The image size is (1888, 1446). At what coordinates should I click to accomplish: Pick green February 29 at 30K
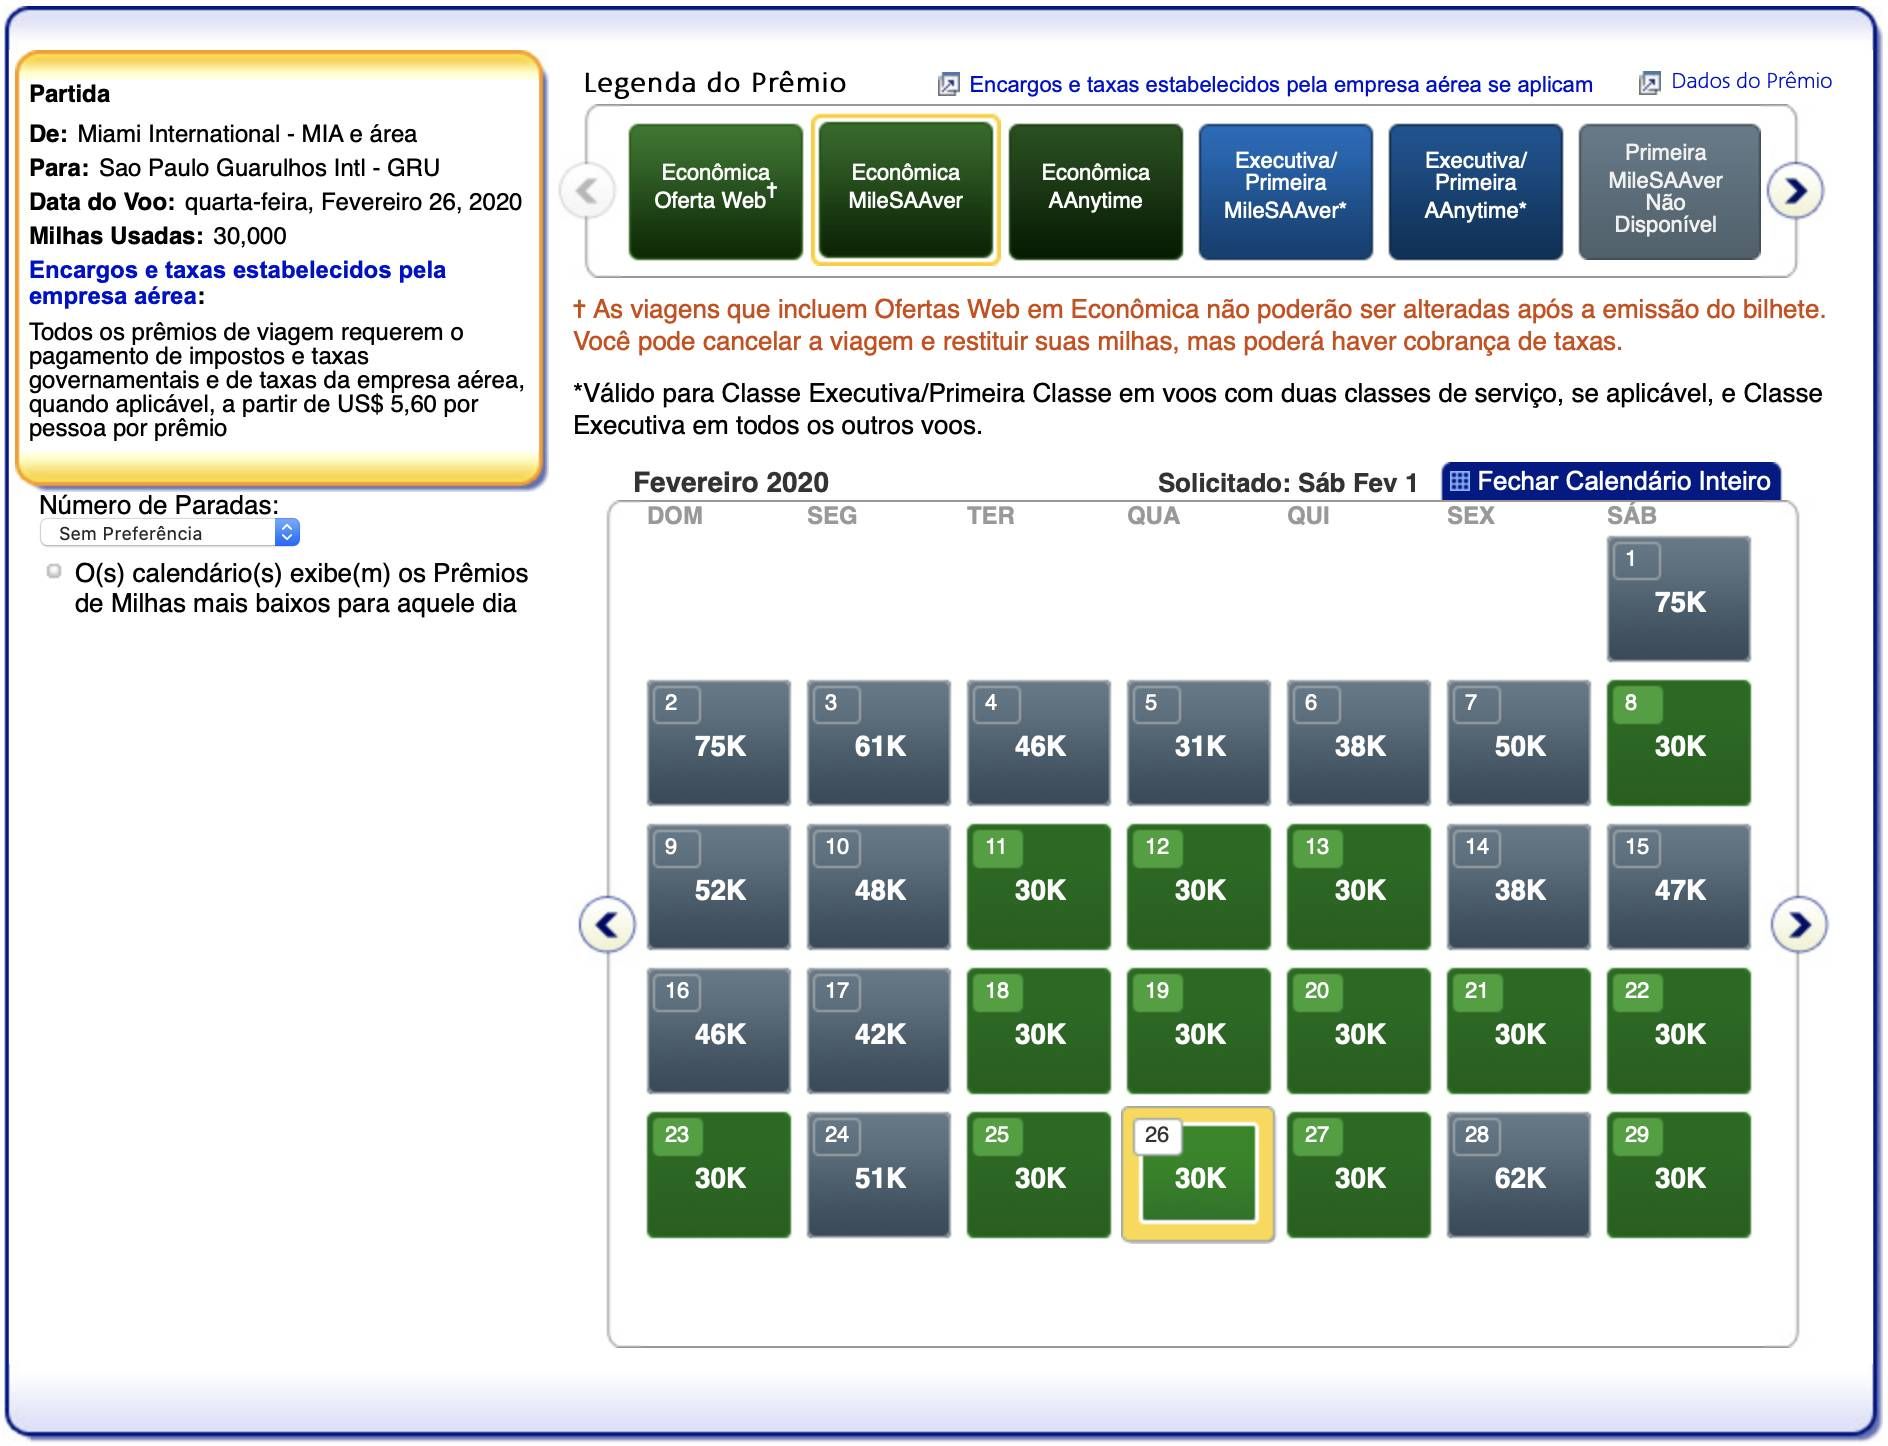pyautogui.click(x=1679, y=1175)
